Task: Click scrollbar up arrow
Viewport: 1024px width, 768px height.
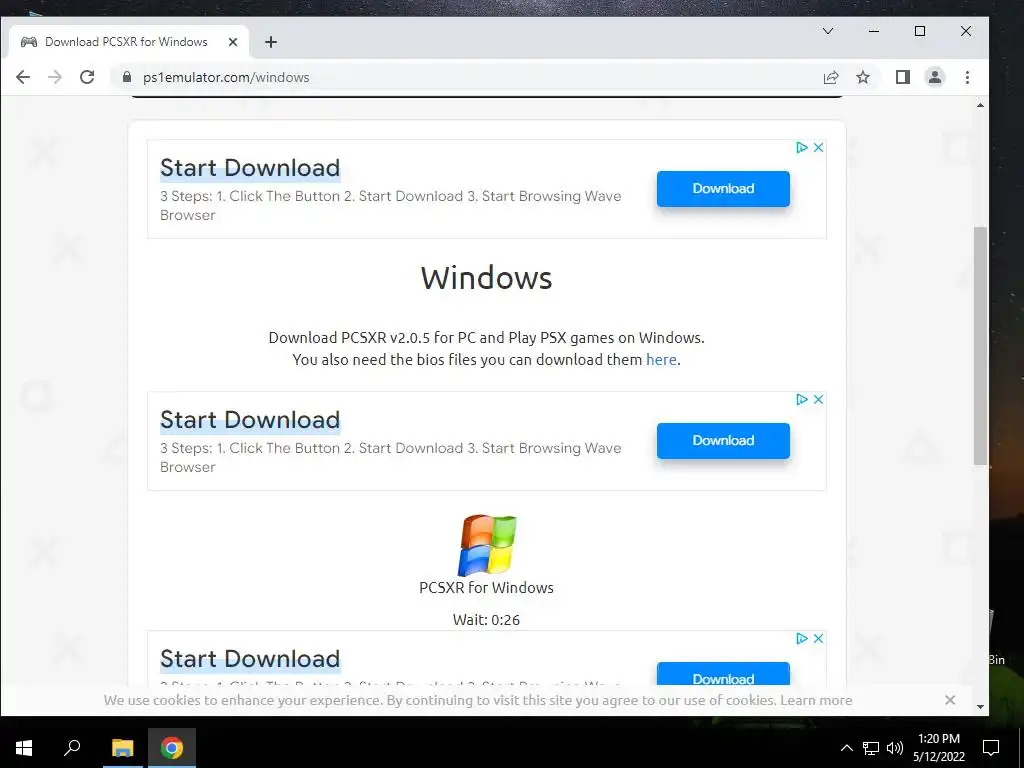Action: [980, 105]
